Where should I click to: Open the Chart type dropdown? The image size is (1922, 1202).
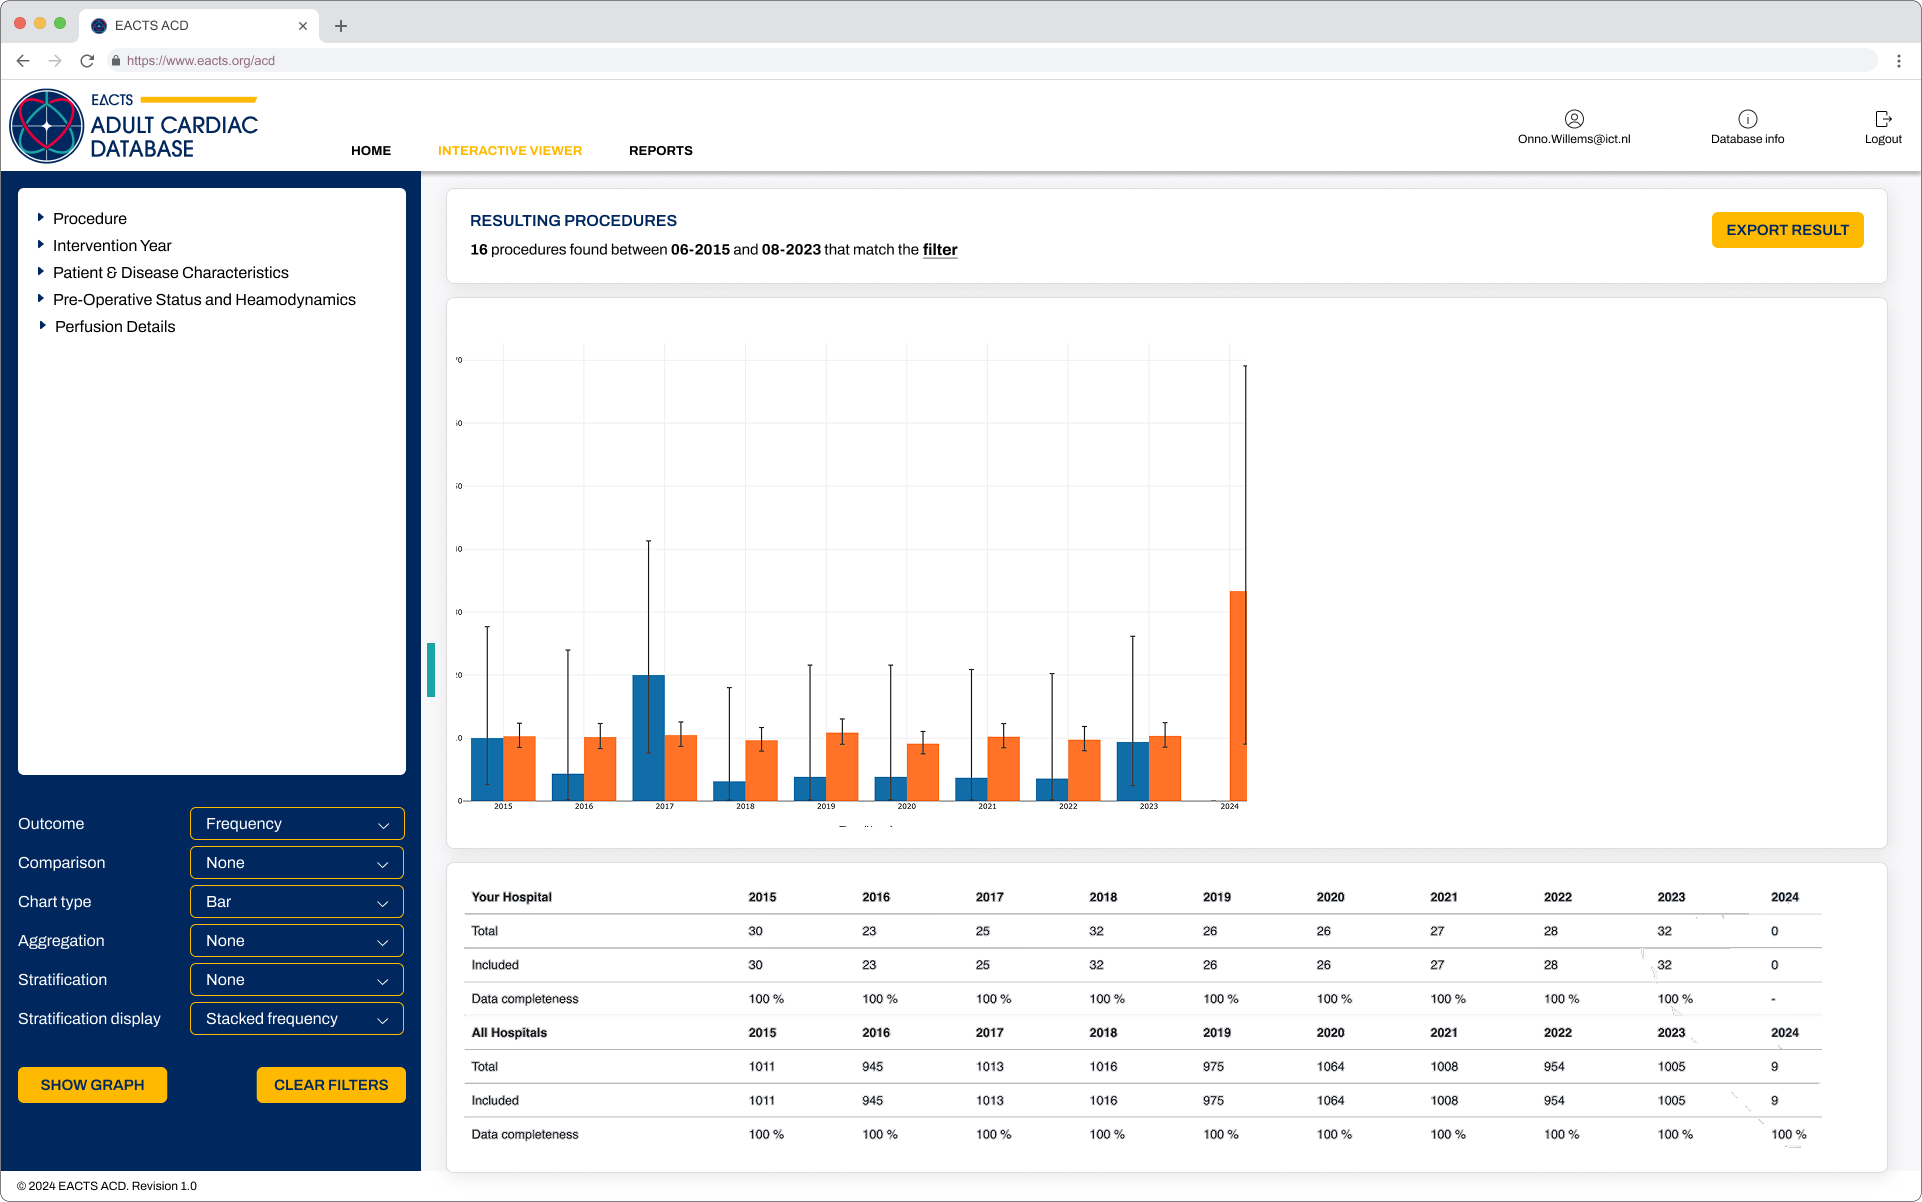[x=296, y=901]
